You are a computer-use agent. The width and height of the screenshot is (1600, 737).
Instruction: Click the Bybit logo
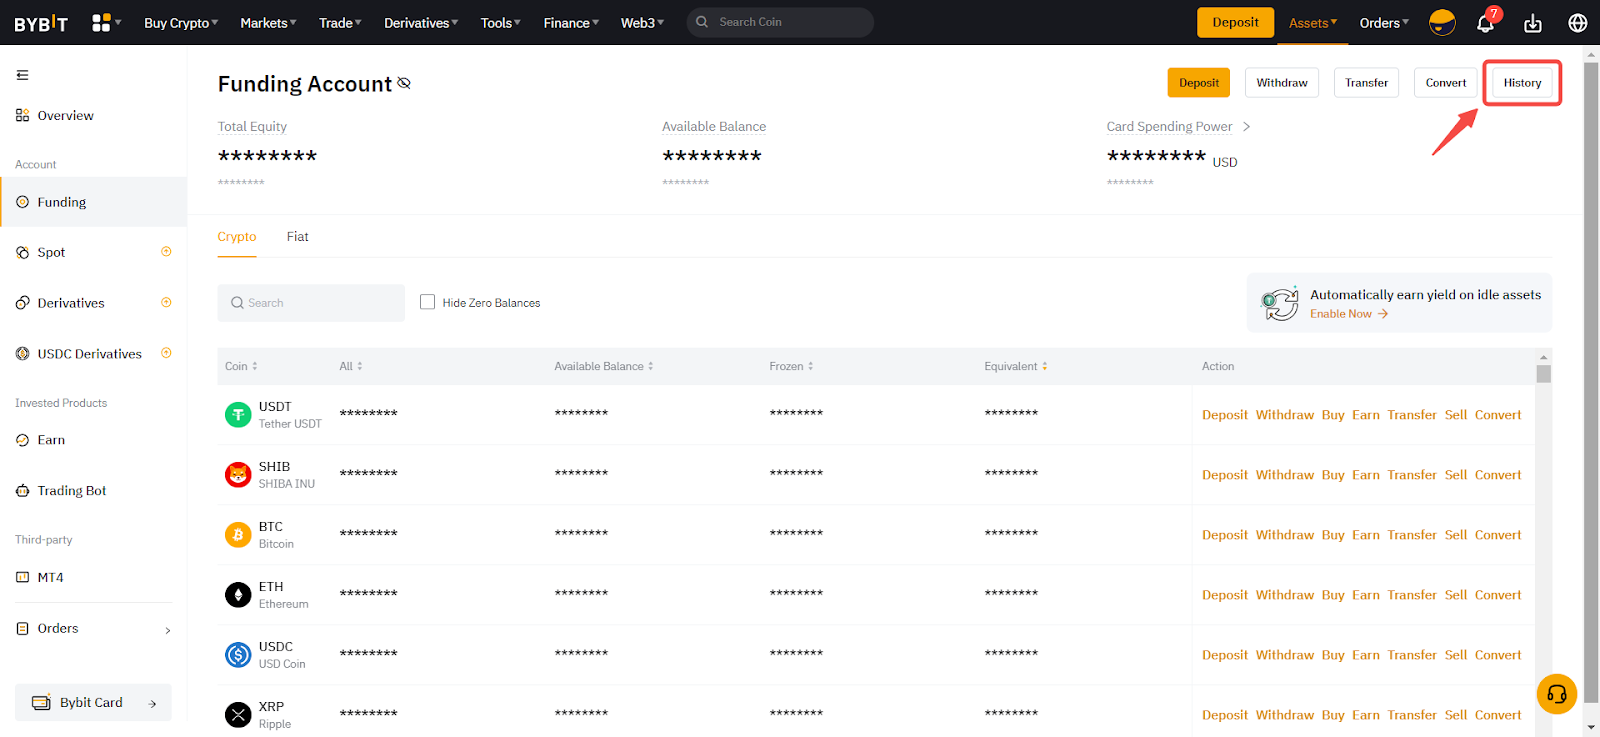(41, 23)
